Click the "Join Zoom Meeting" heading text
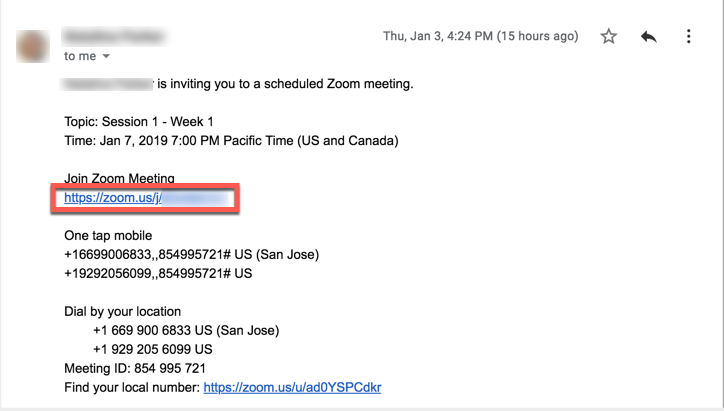 (x=118, y=179)
